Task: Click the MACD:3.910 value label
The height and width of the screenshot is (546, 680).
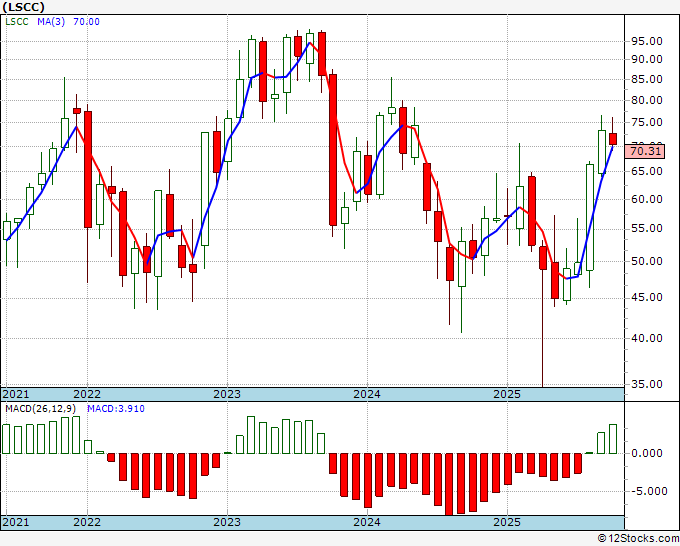Action: click(x=116, y=409)
